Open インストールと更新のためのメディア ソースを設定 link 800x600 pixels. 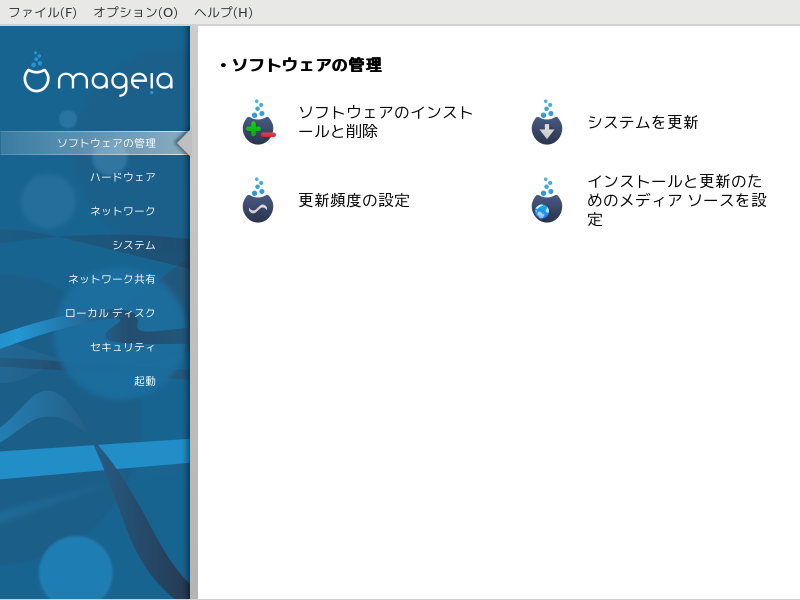click(677, 200)
